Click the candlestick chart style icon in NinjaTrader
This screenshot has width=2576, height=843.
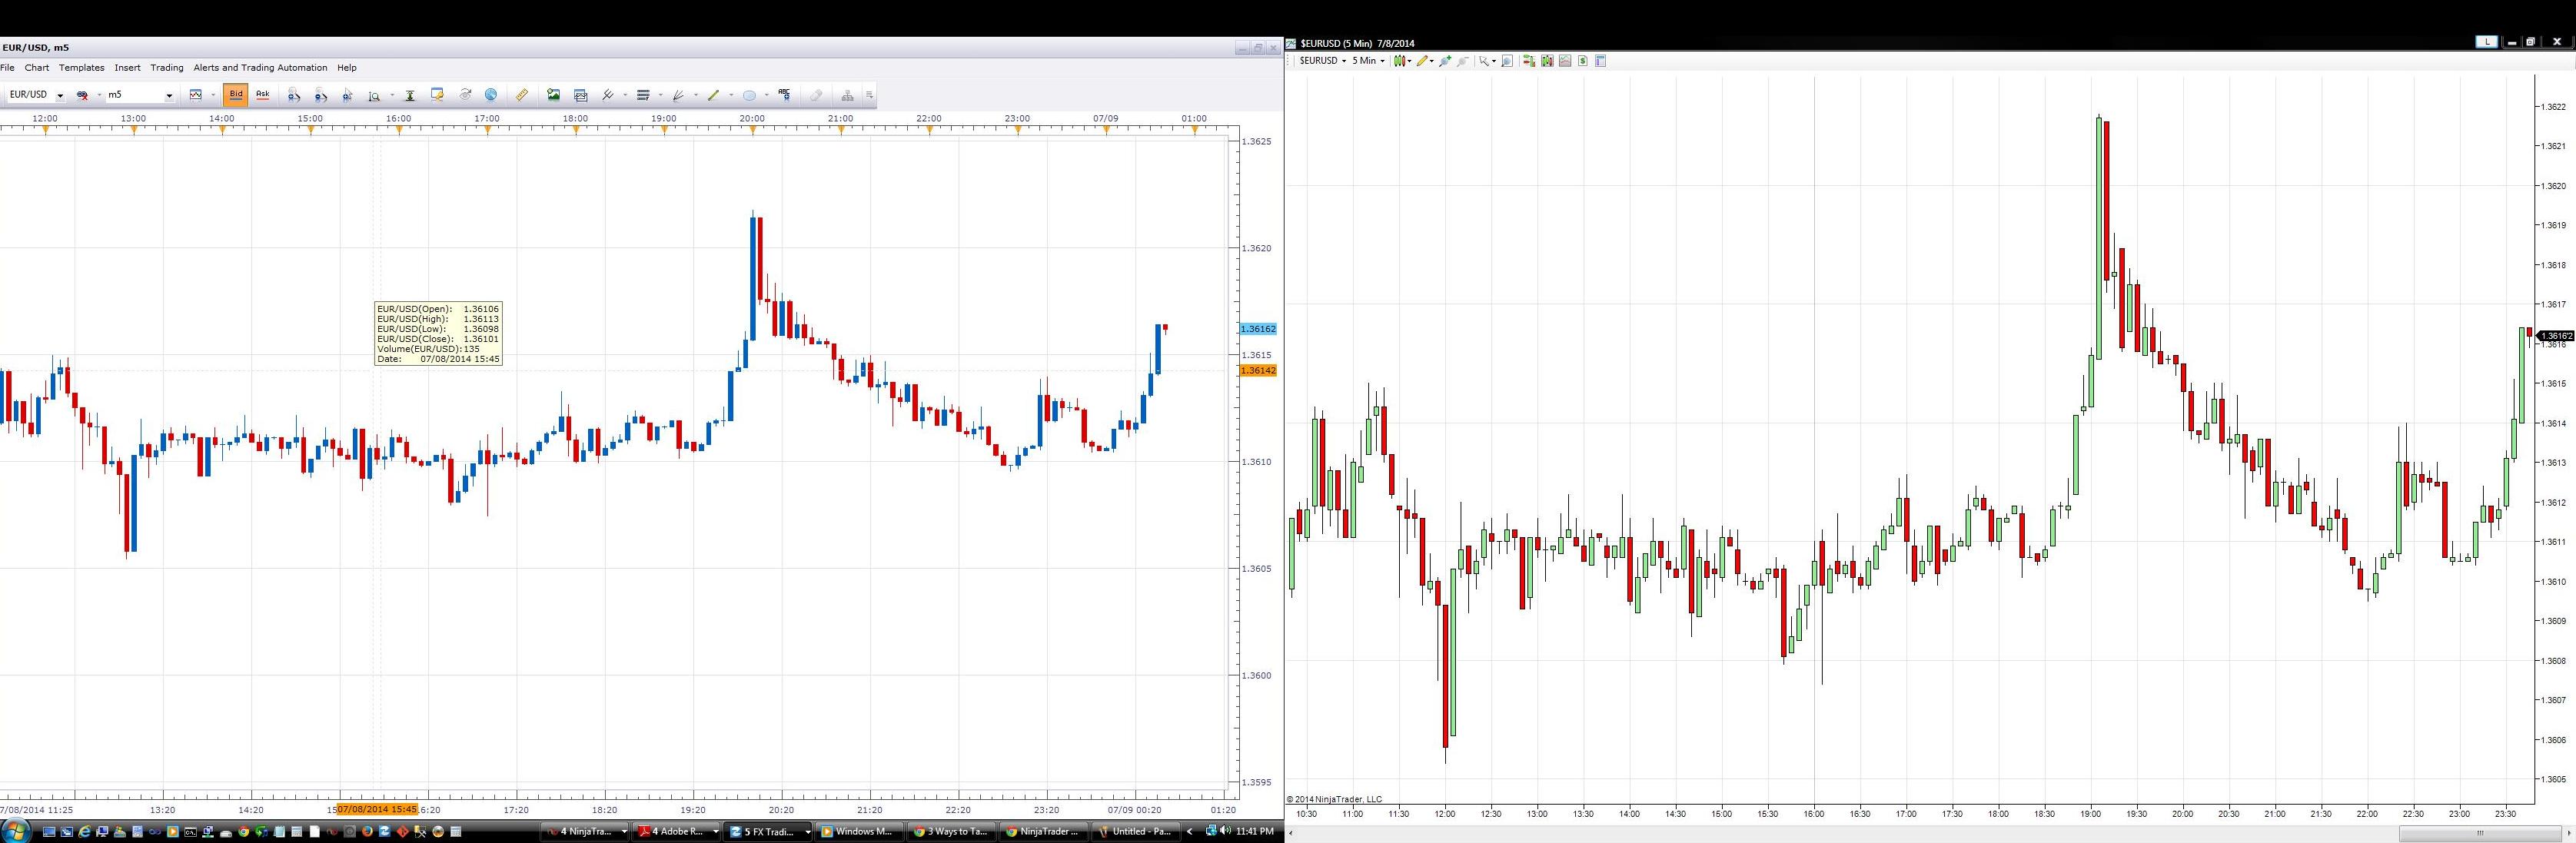(x=1400, y=61)
